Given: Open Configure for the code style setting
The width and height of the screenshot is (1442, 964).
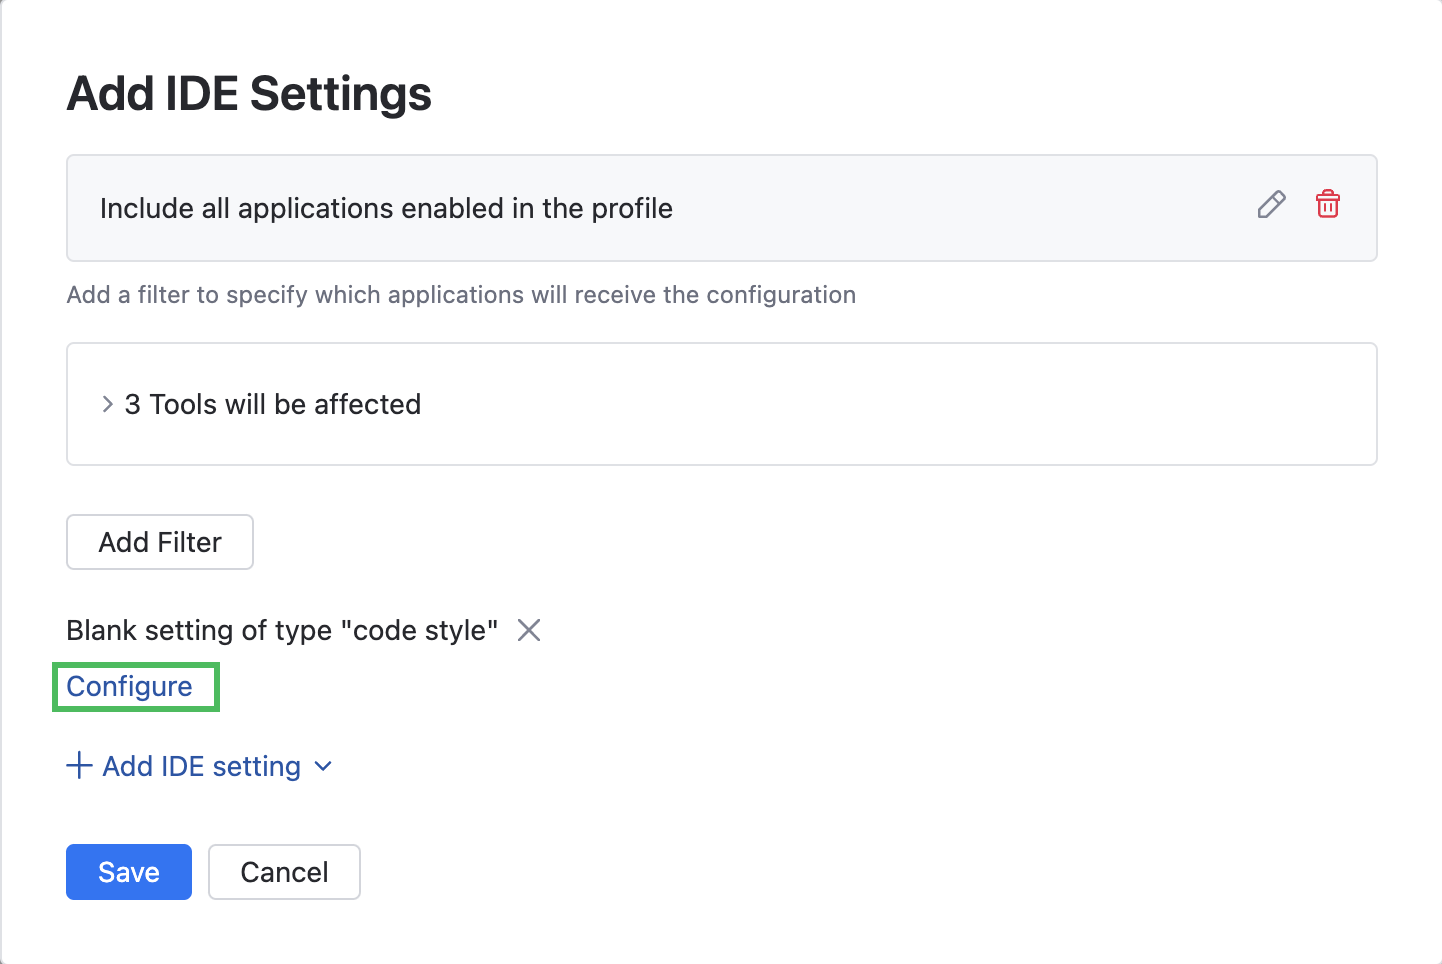Looking at the screenshot, I should pyautogui.click(x=129, y=687).
